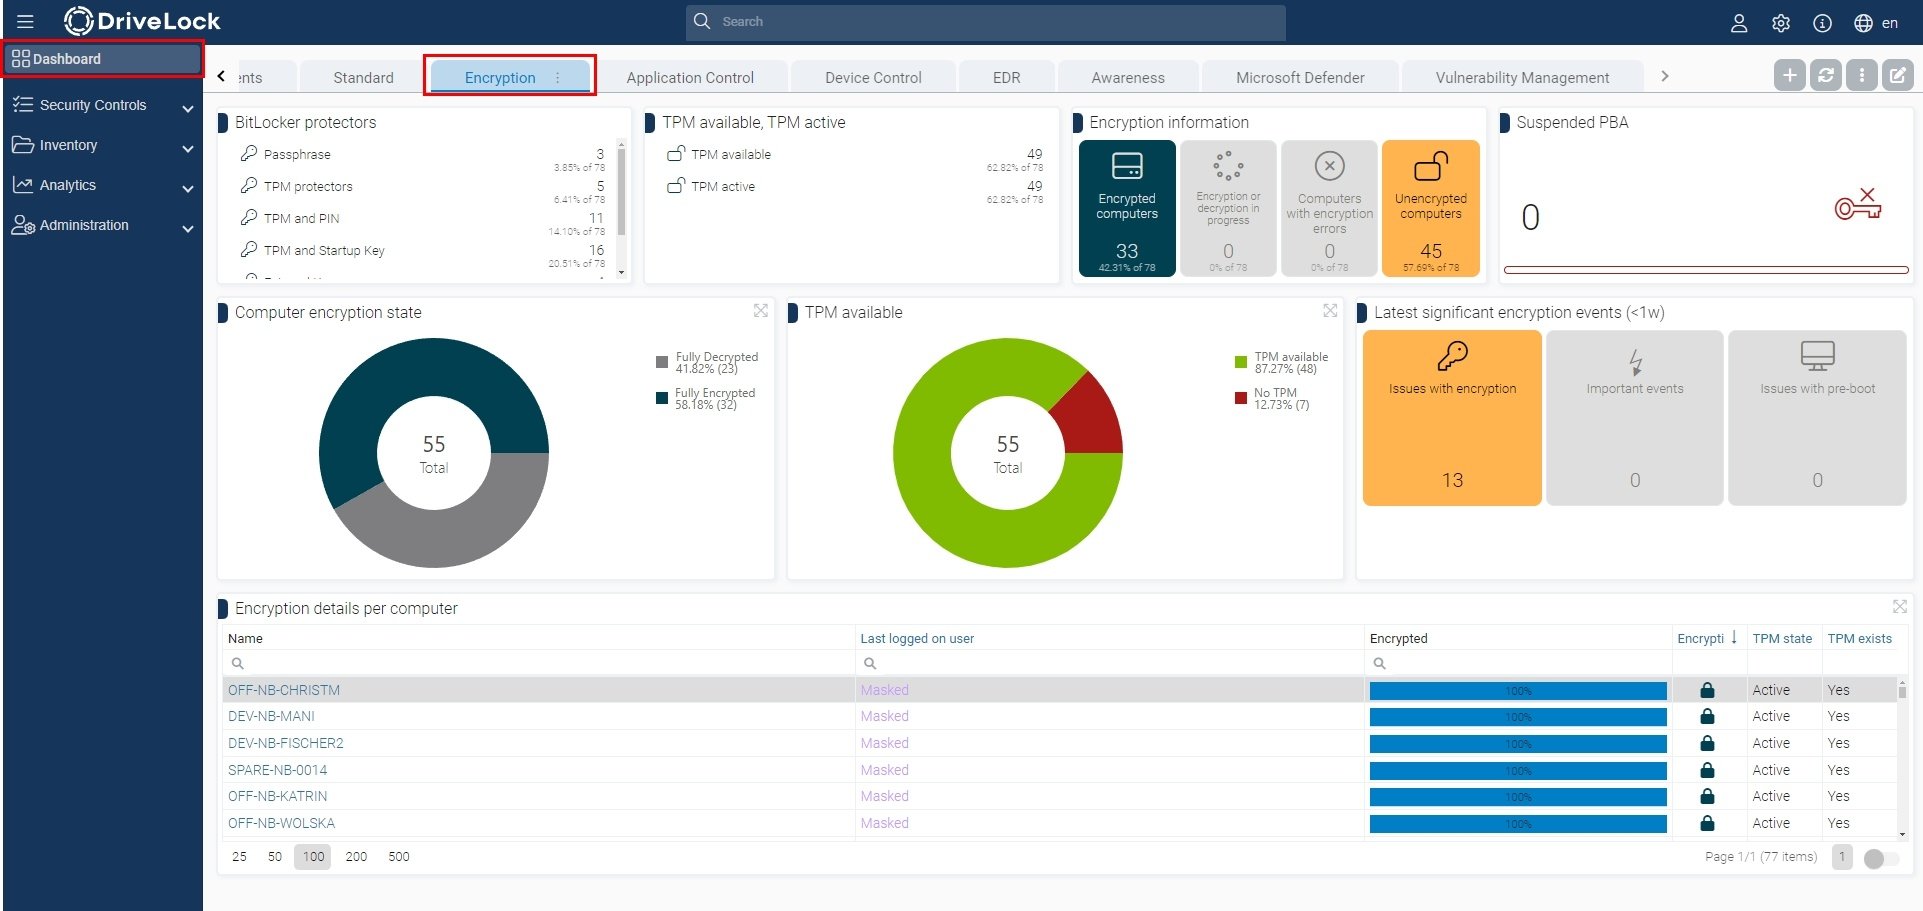Open the hamburger navigation menu

point(25,20)
